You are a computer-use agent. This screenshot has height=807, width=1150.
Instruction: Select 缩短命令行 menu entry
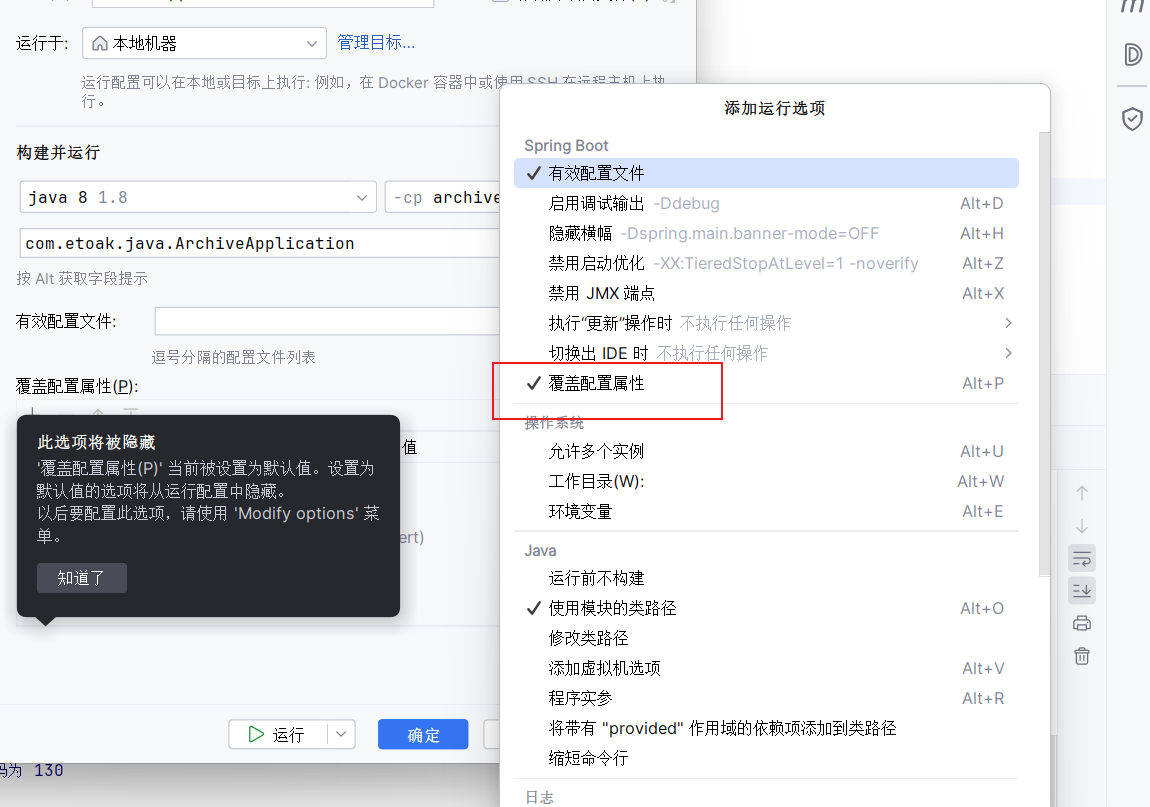point(766,758)
